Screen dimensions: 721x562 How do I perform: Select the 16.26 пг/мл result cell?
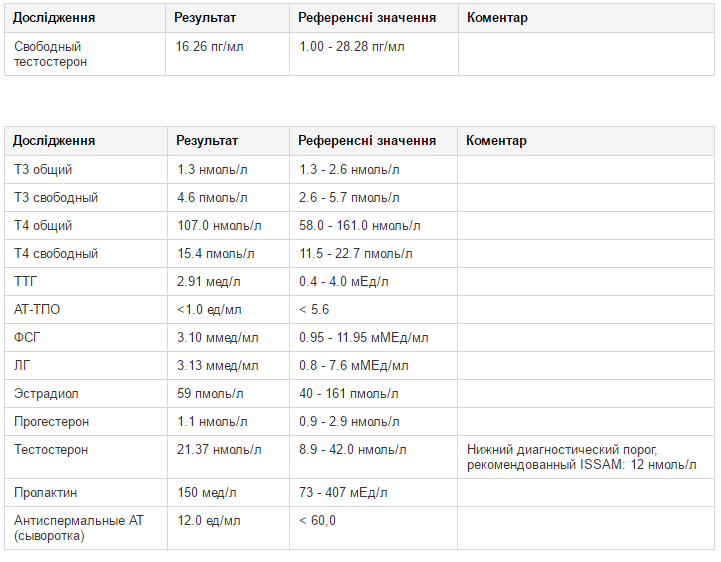208,46
